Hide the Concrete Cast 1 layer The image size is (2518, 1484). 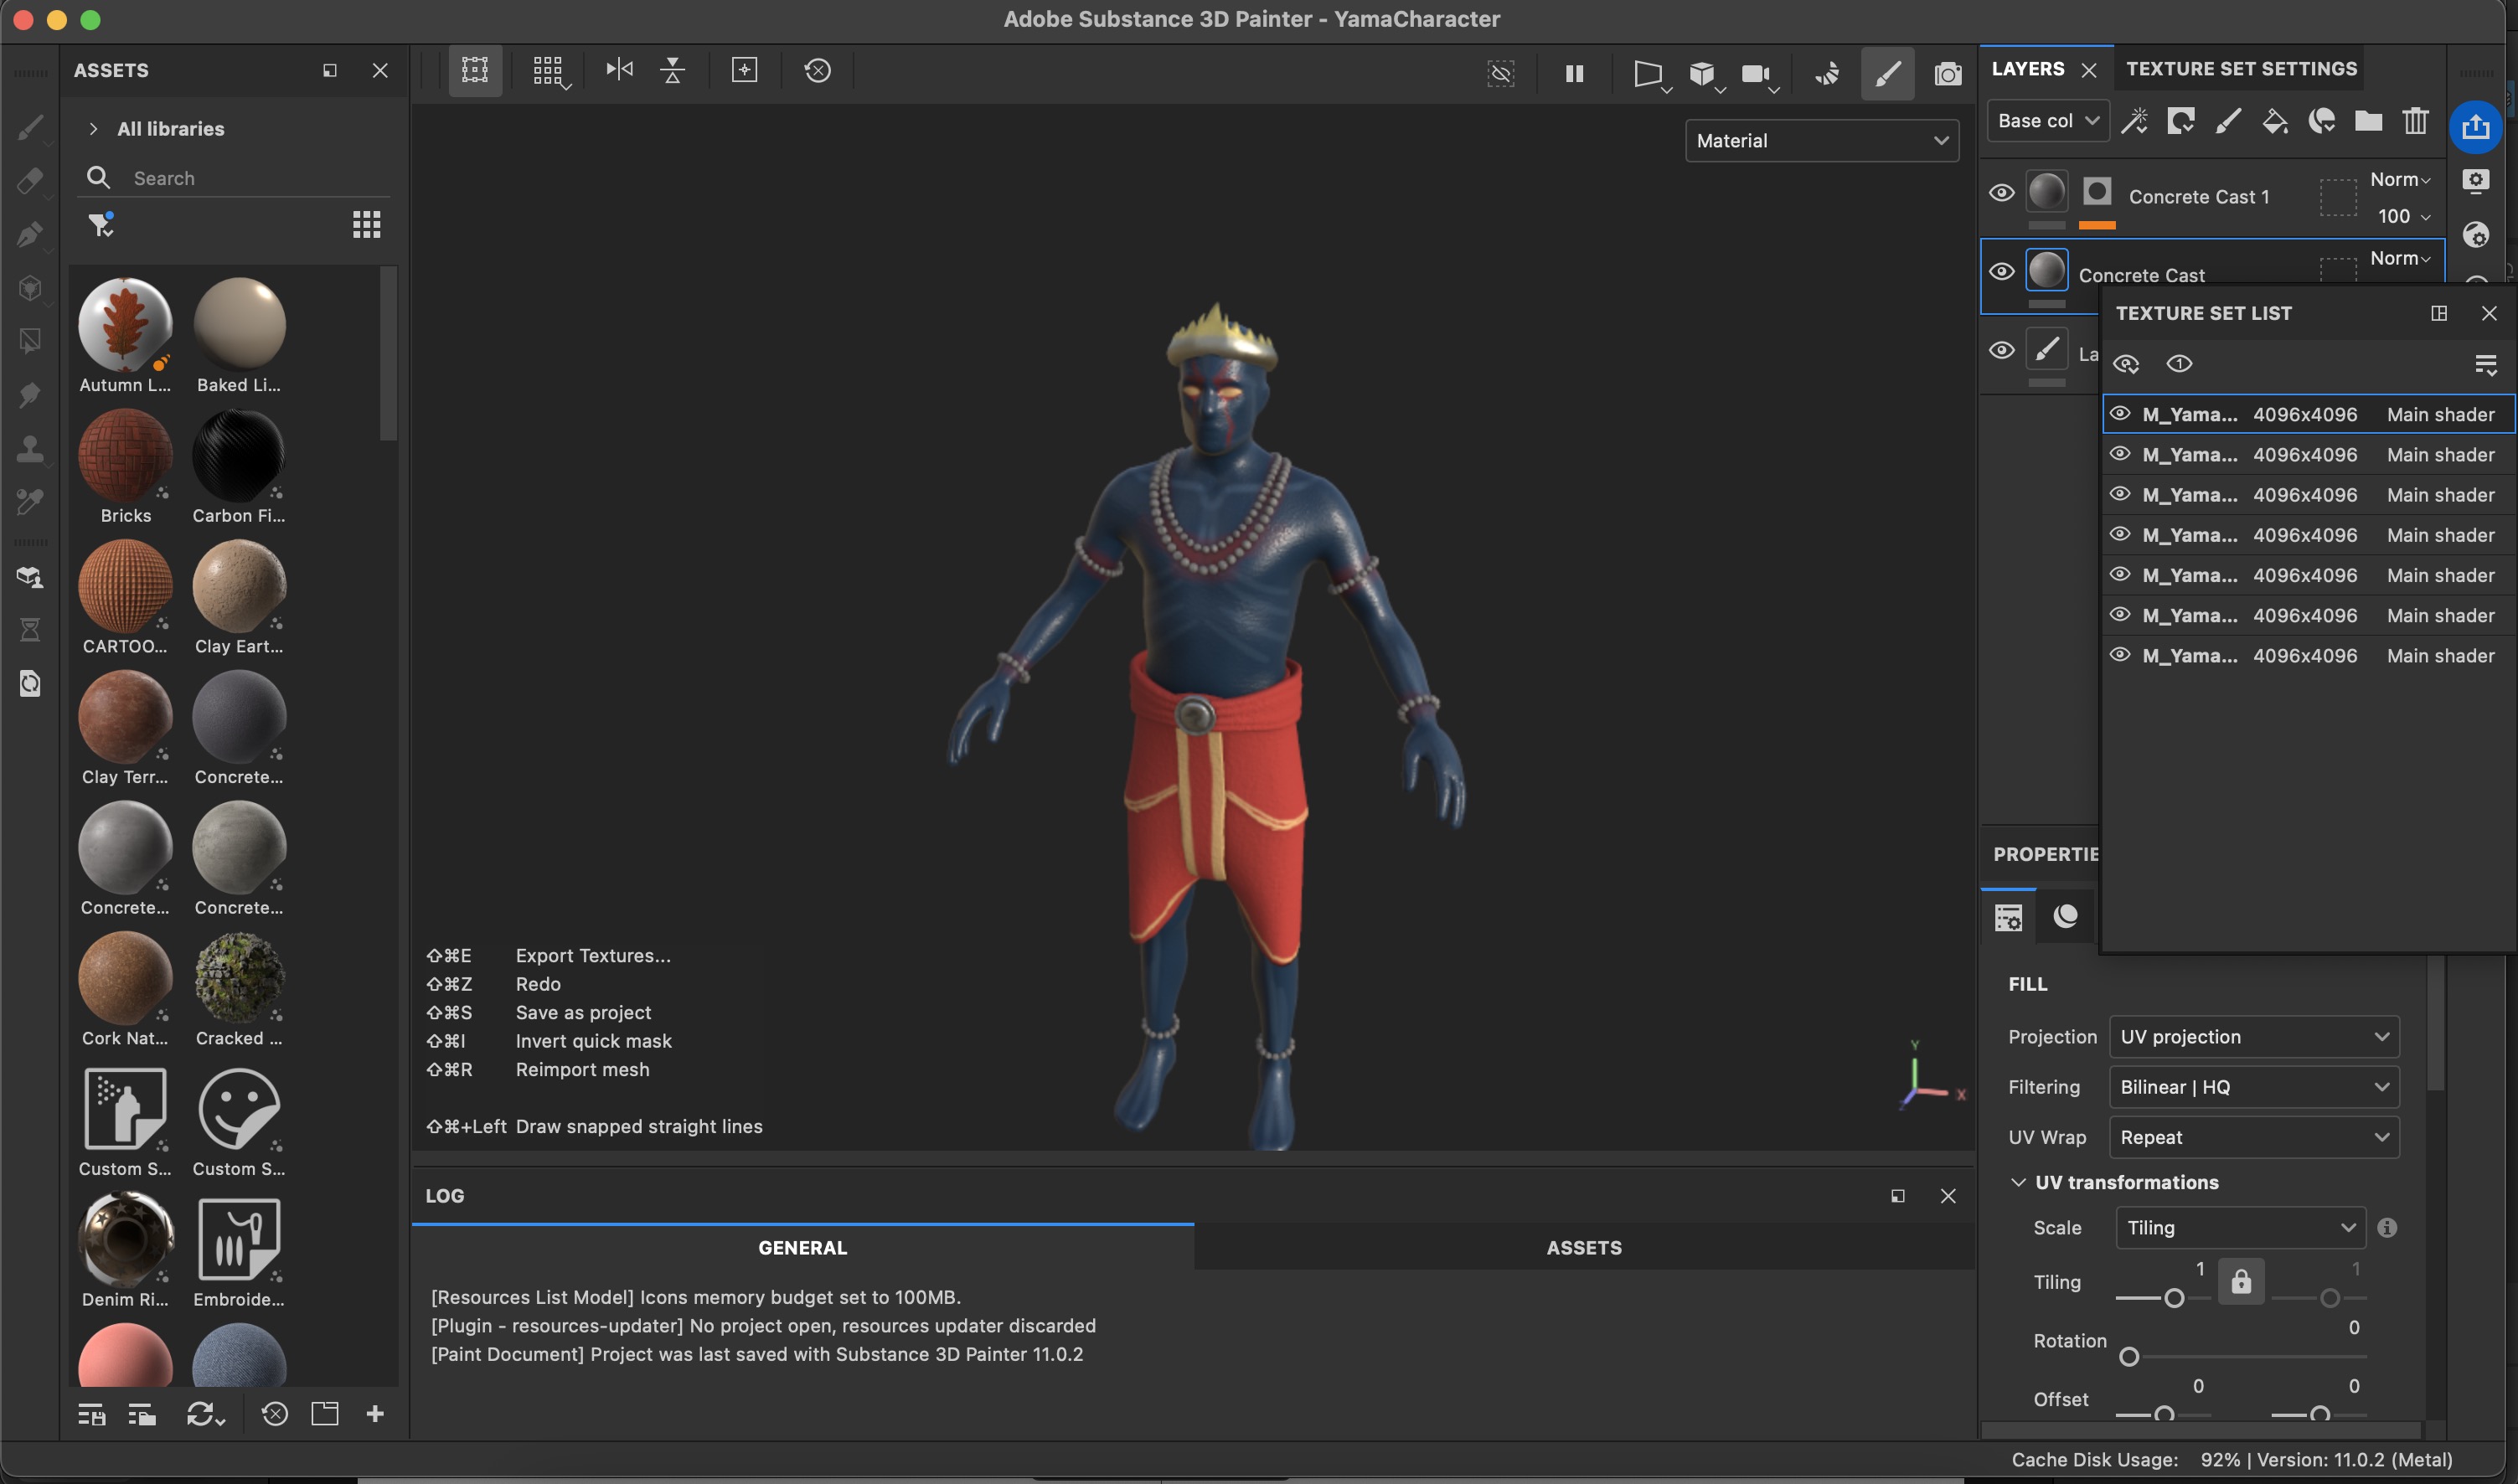pos(2001,193)
